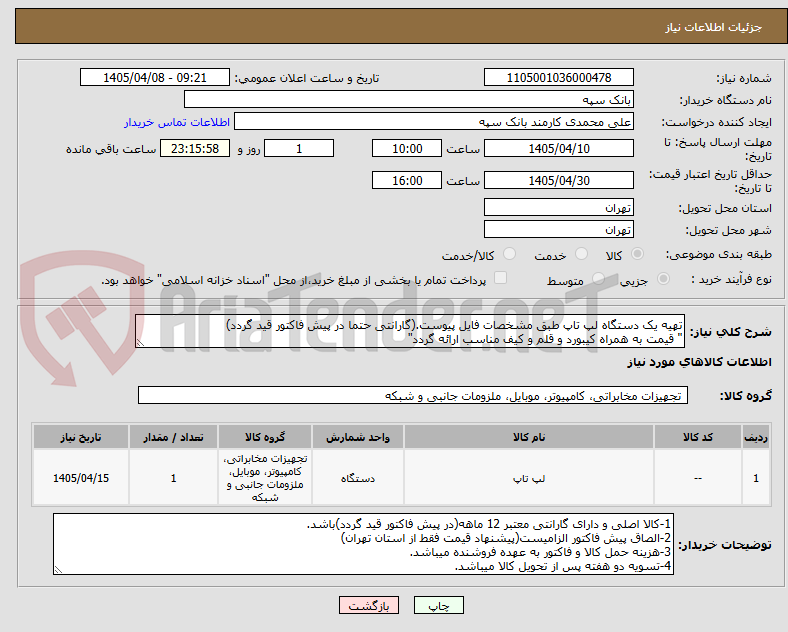Select the خدمت radio button

point(581,254)
